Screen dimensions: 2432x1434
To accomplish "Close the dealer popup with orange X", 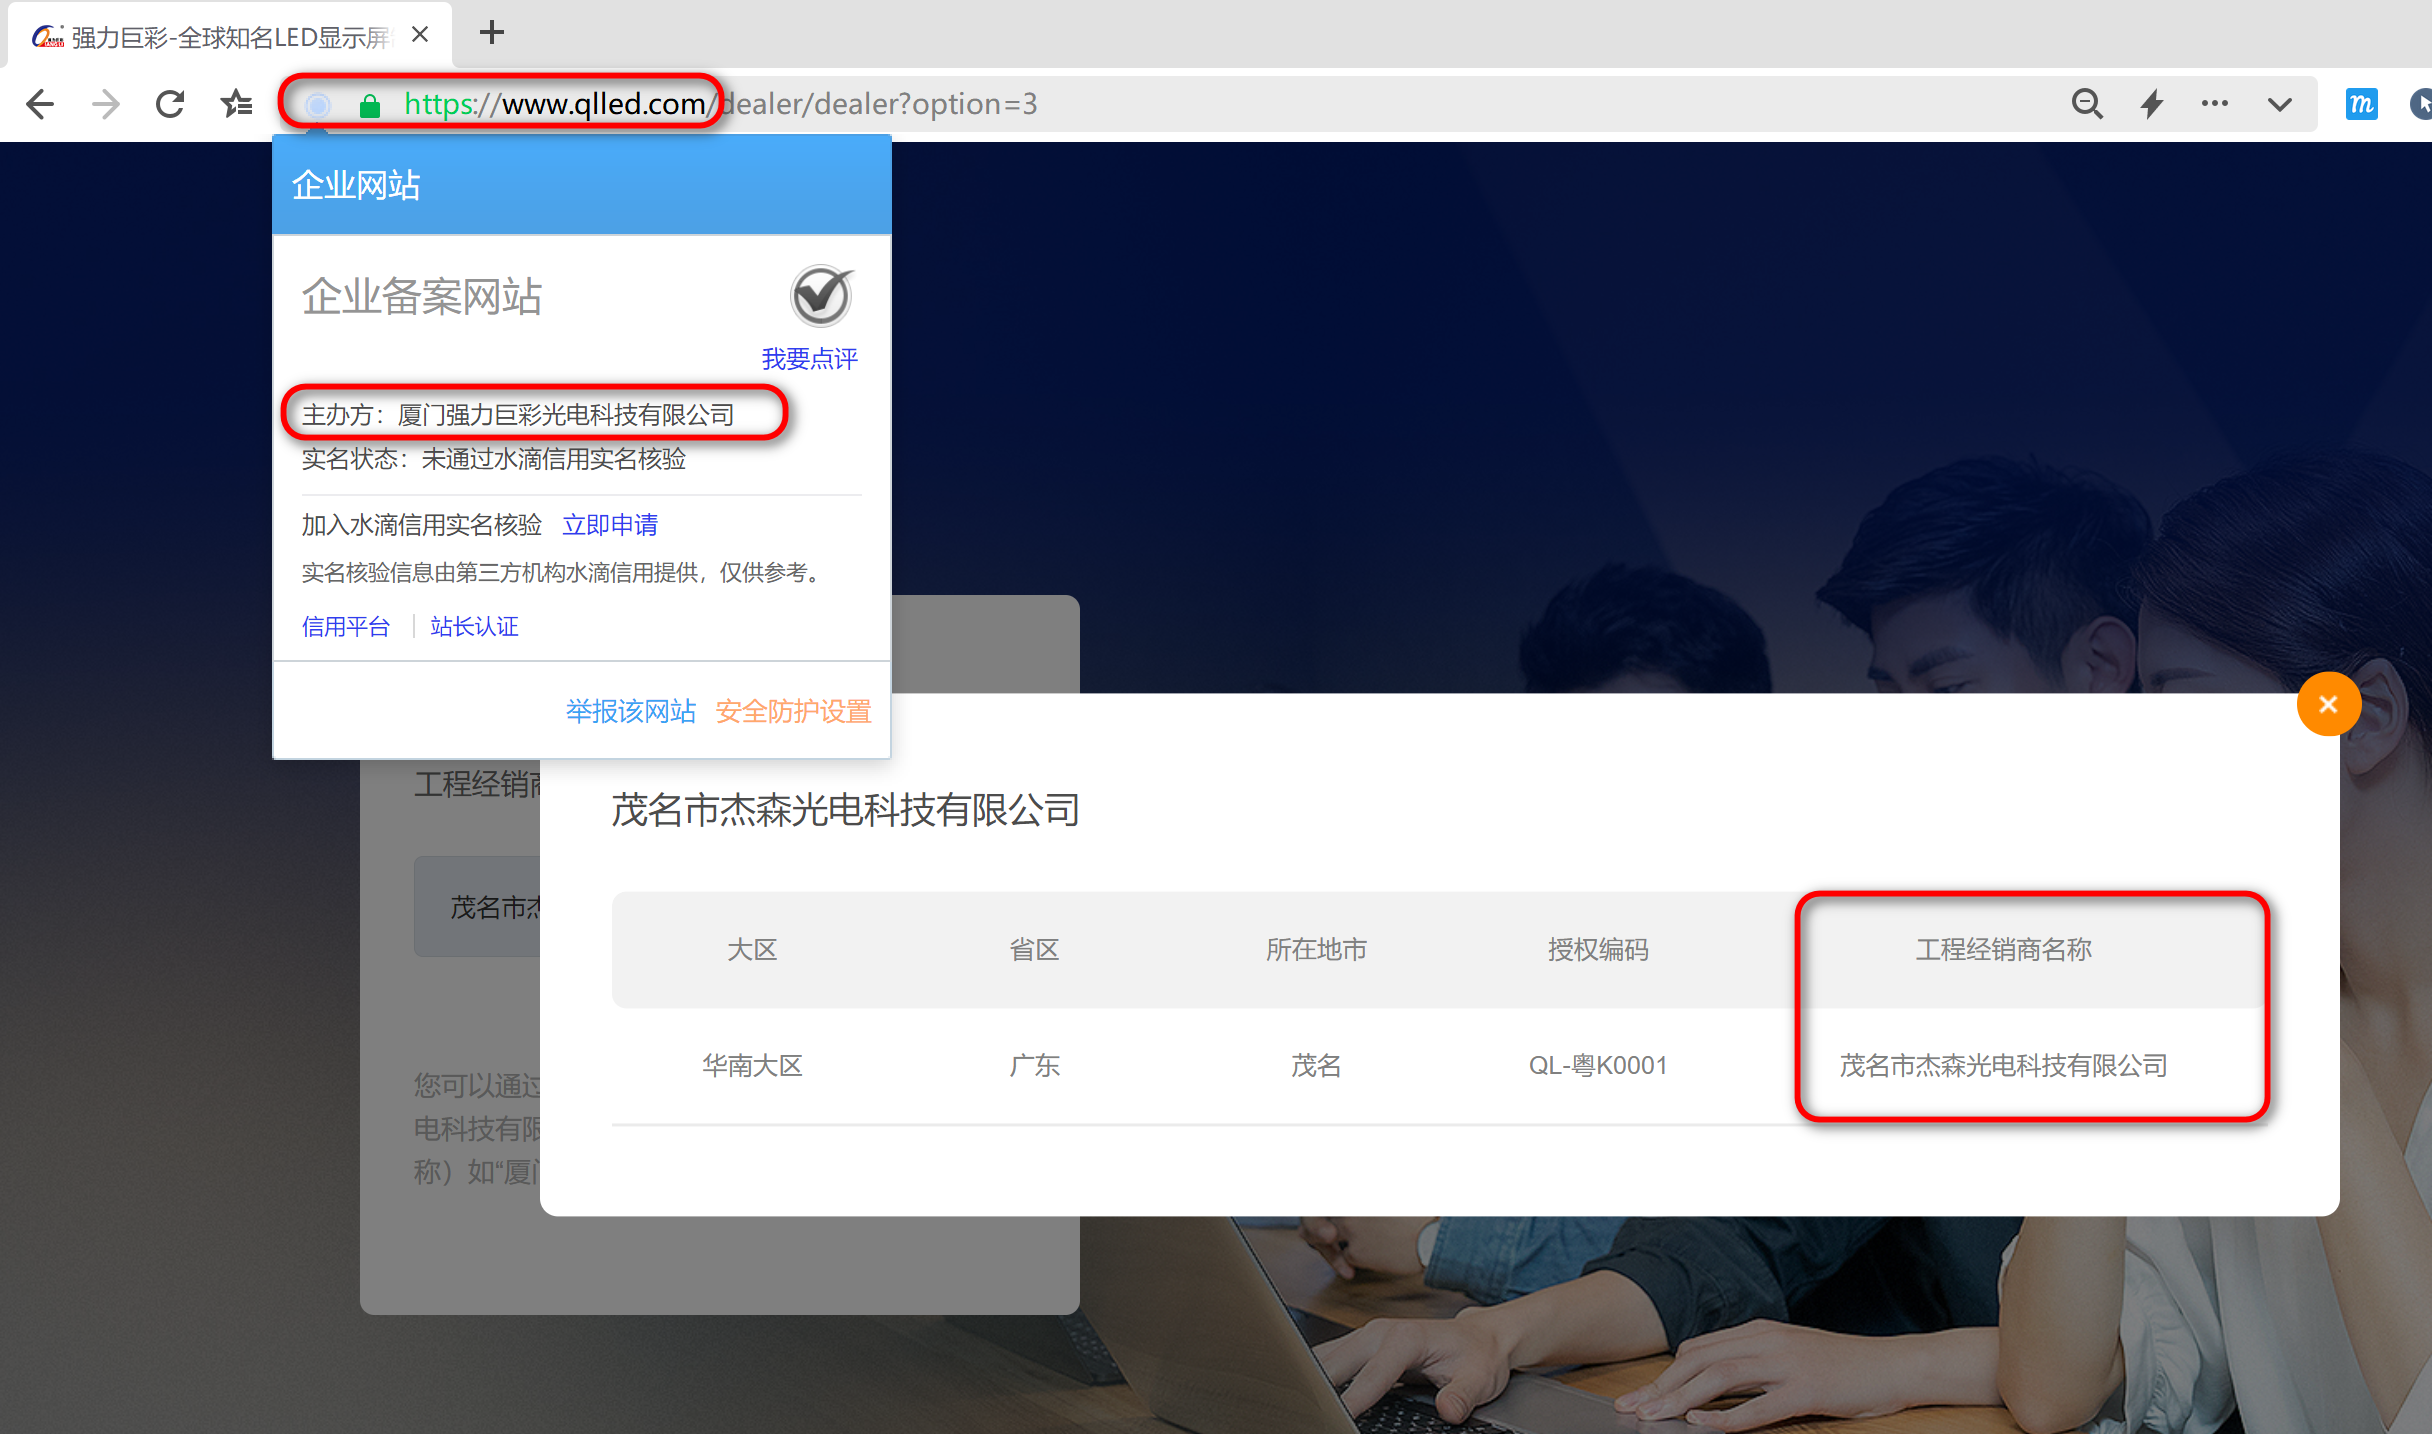I will pos(2328,704).
